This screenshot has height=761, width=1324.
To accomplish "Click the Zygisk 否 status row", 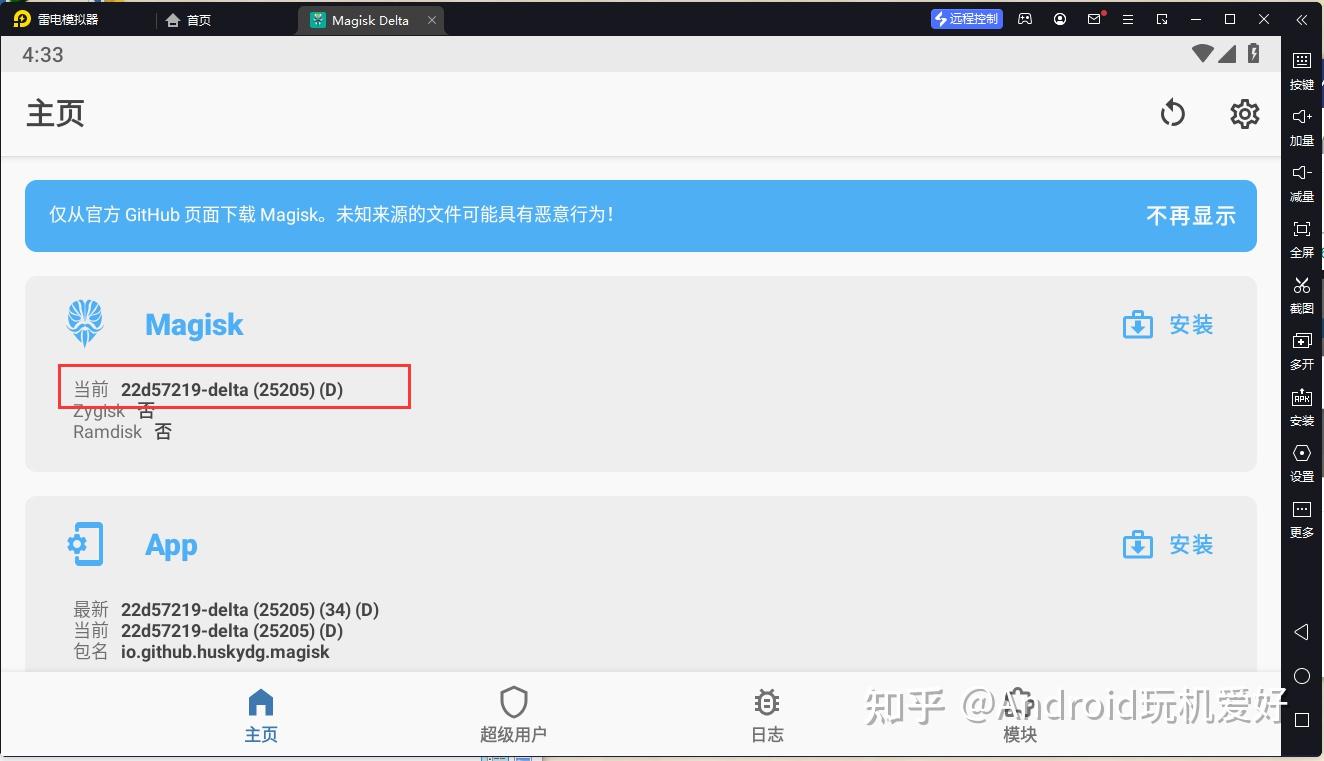I will [114, 411].
